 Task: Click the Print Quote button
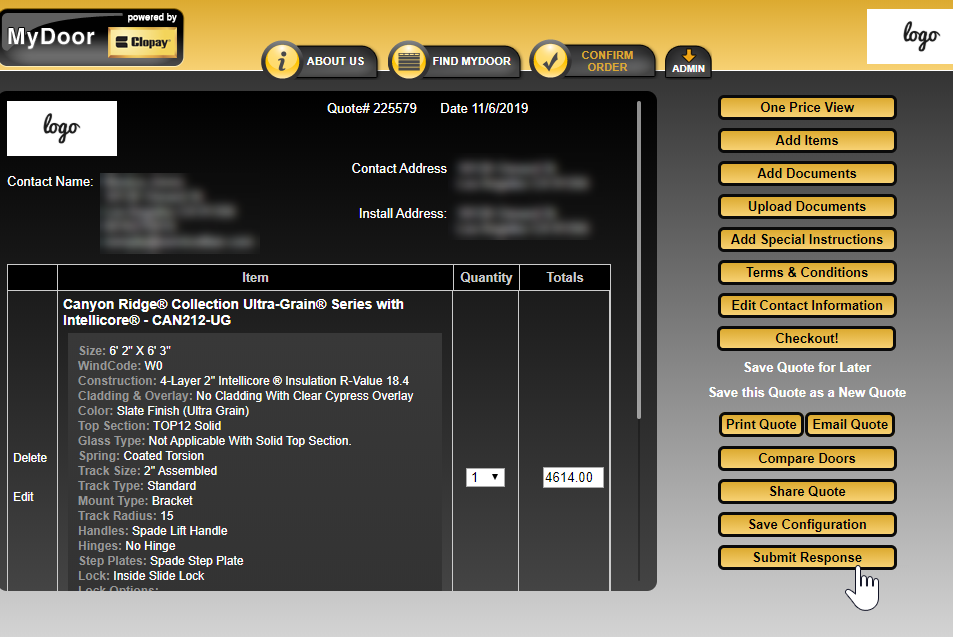(761, 424)
